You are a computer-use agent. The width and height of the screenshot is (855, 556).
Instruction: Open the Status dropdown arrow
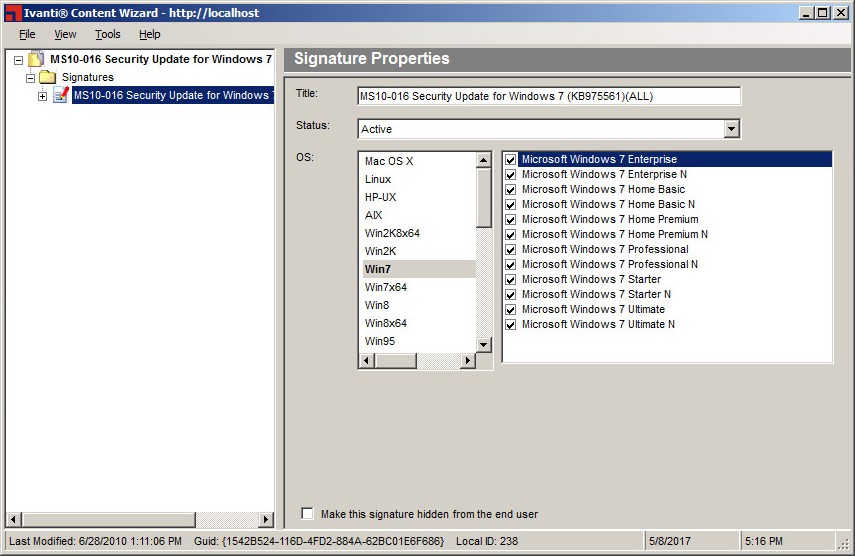coord(731,129)
